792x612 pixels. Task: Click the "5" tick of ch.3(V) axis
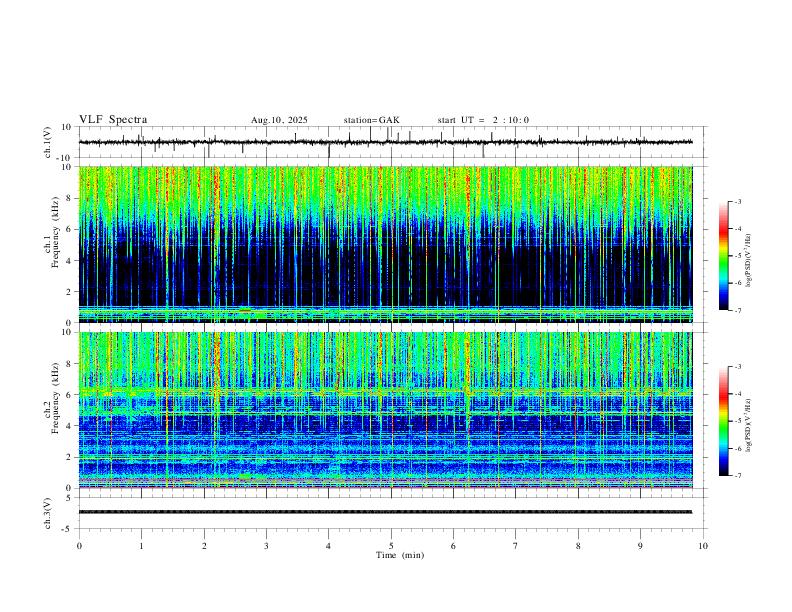coord(70,497)
